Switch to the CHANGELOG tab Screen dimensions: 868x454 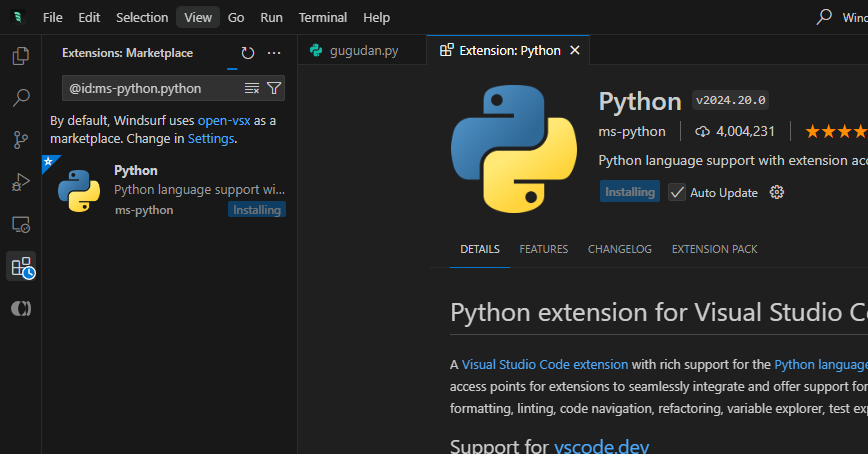[x=620, y=249]
